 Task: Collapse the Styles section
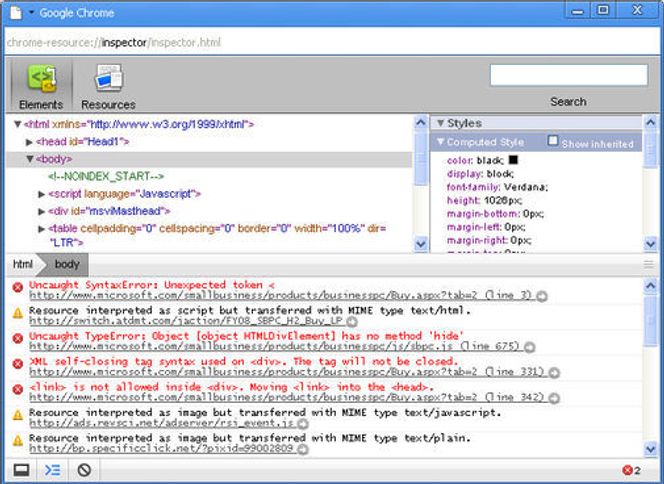440,123
